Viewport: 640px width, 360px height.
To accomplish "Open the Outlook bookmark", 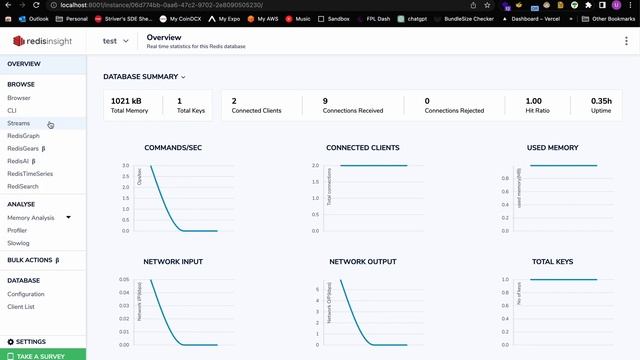I will [33, 19].
